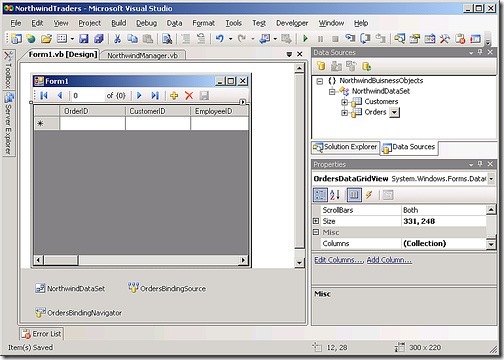Click Move First in binding navigator
The width and height of the screenshot is (504, 360).
44,96
